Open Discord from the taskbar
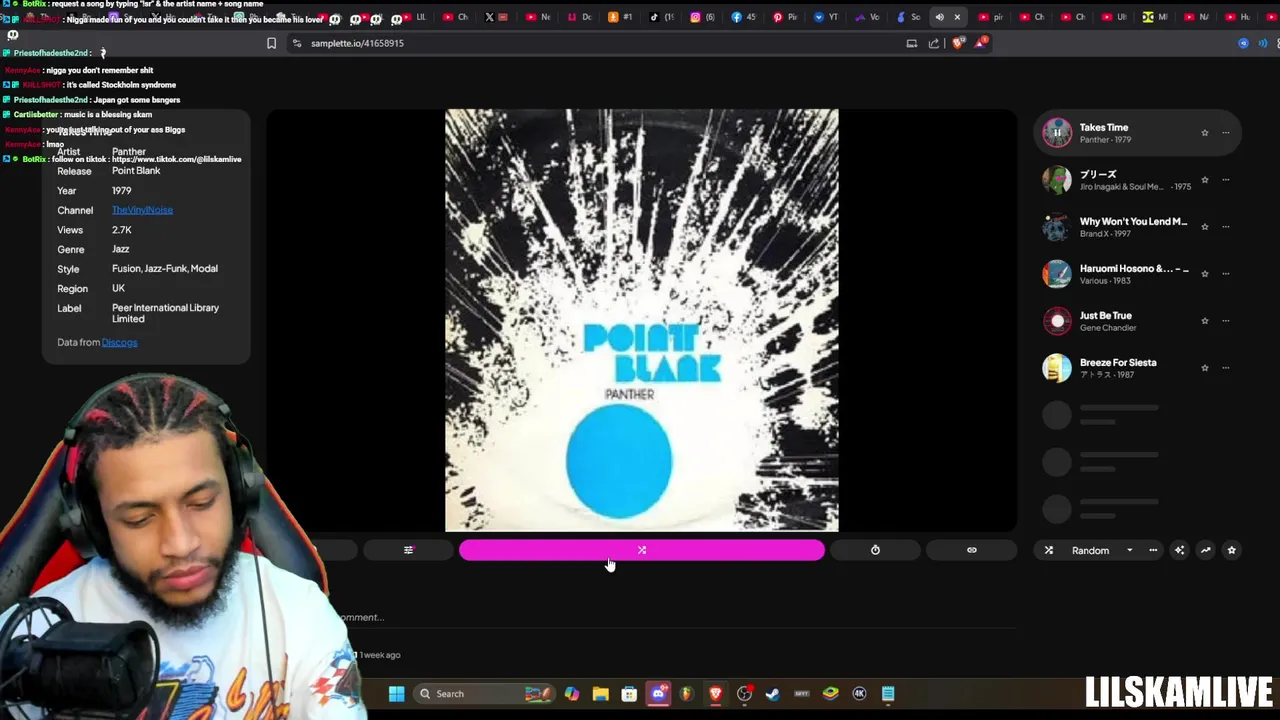Image resolution: width=1280 pixels, height=720 pixels. 658,694
